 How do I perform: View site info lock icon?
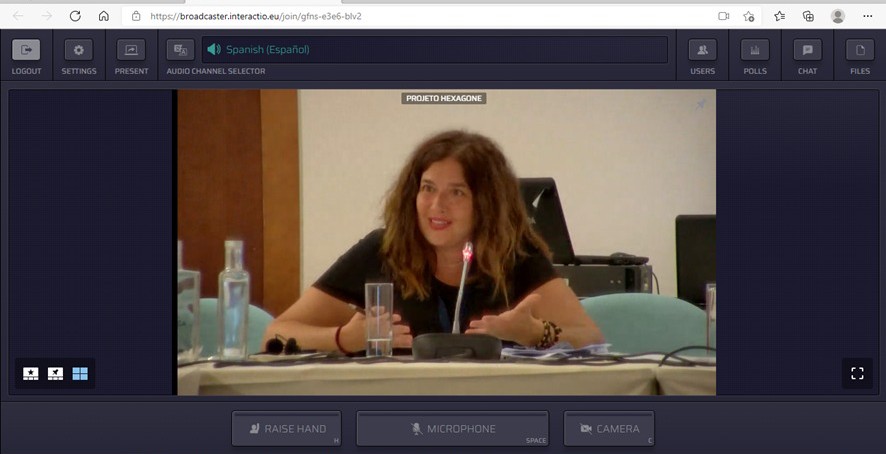click(136, 16)
